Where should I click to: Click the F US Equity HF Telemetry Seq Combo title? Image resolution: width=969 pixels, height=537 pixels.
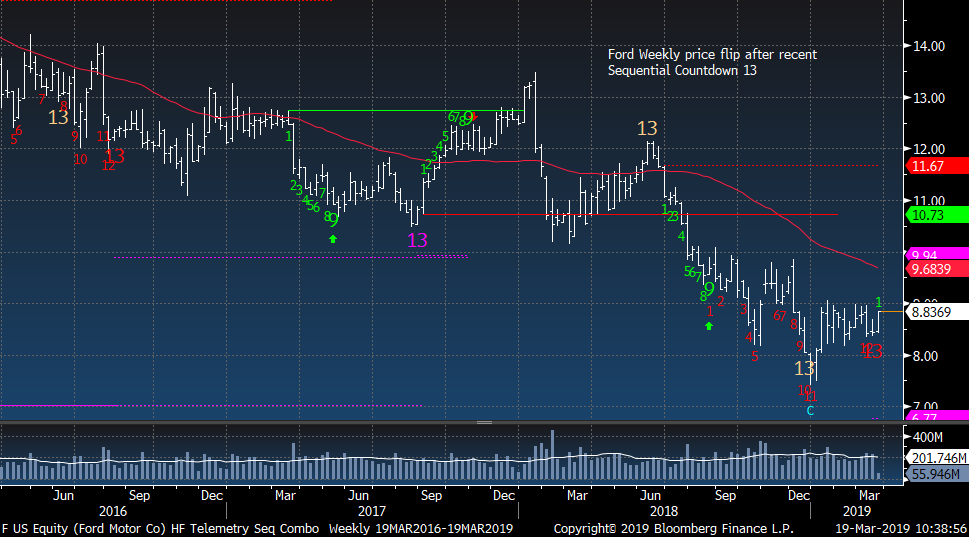click(x=161, y=529)
